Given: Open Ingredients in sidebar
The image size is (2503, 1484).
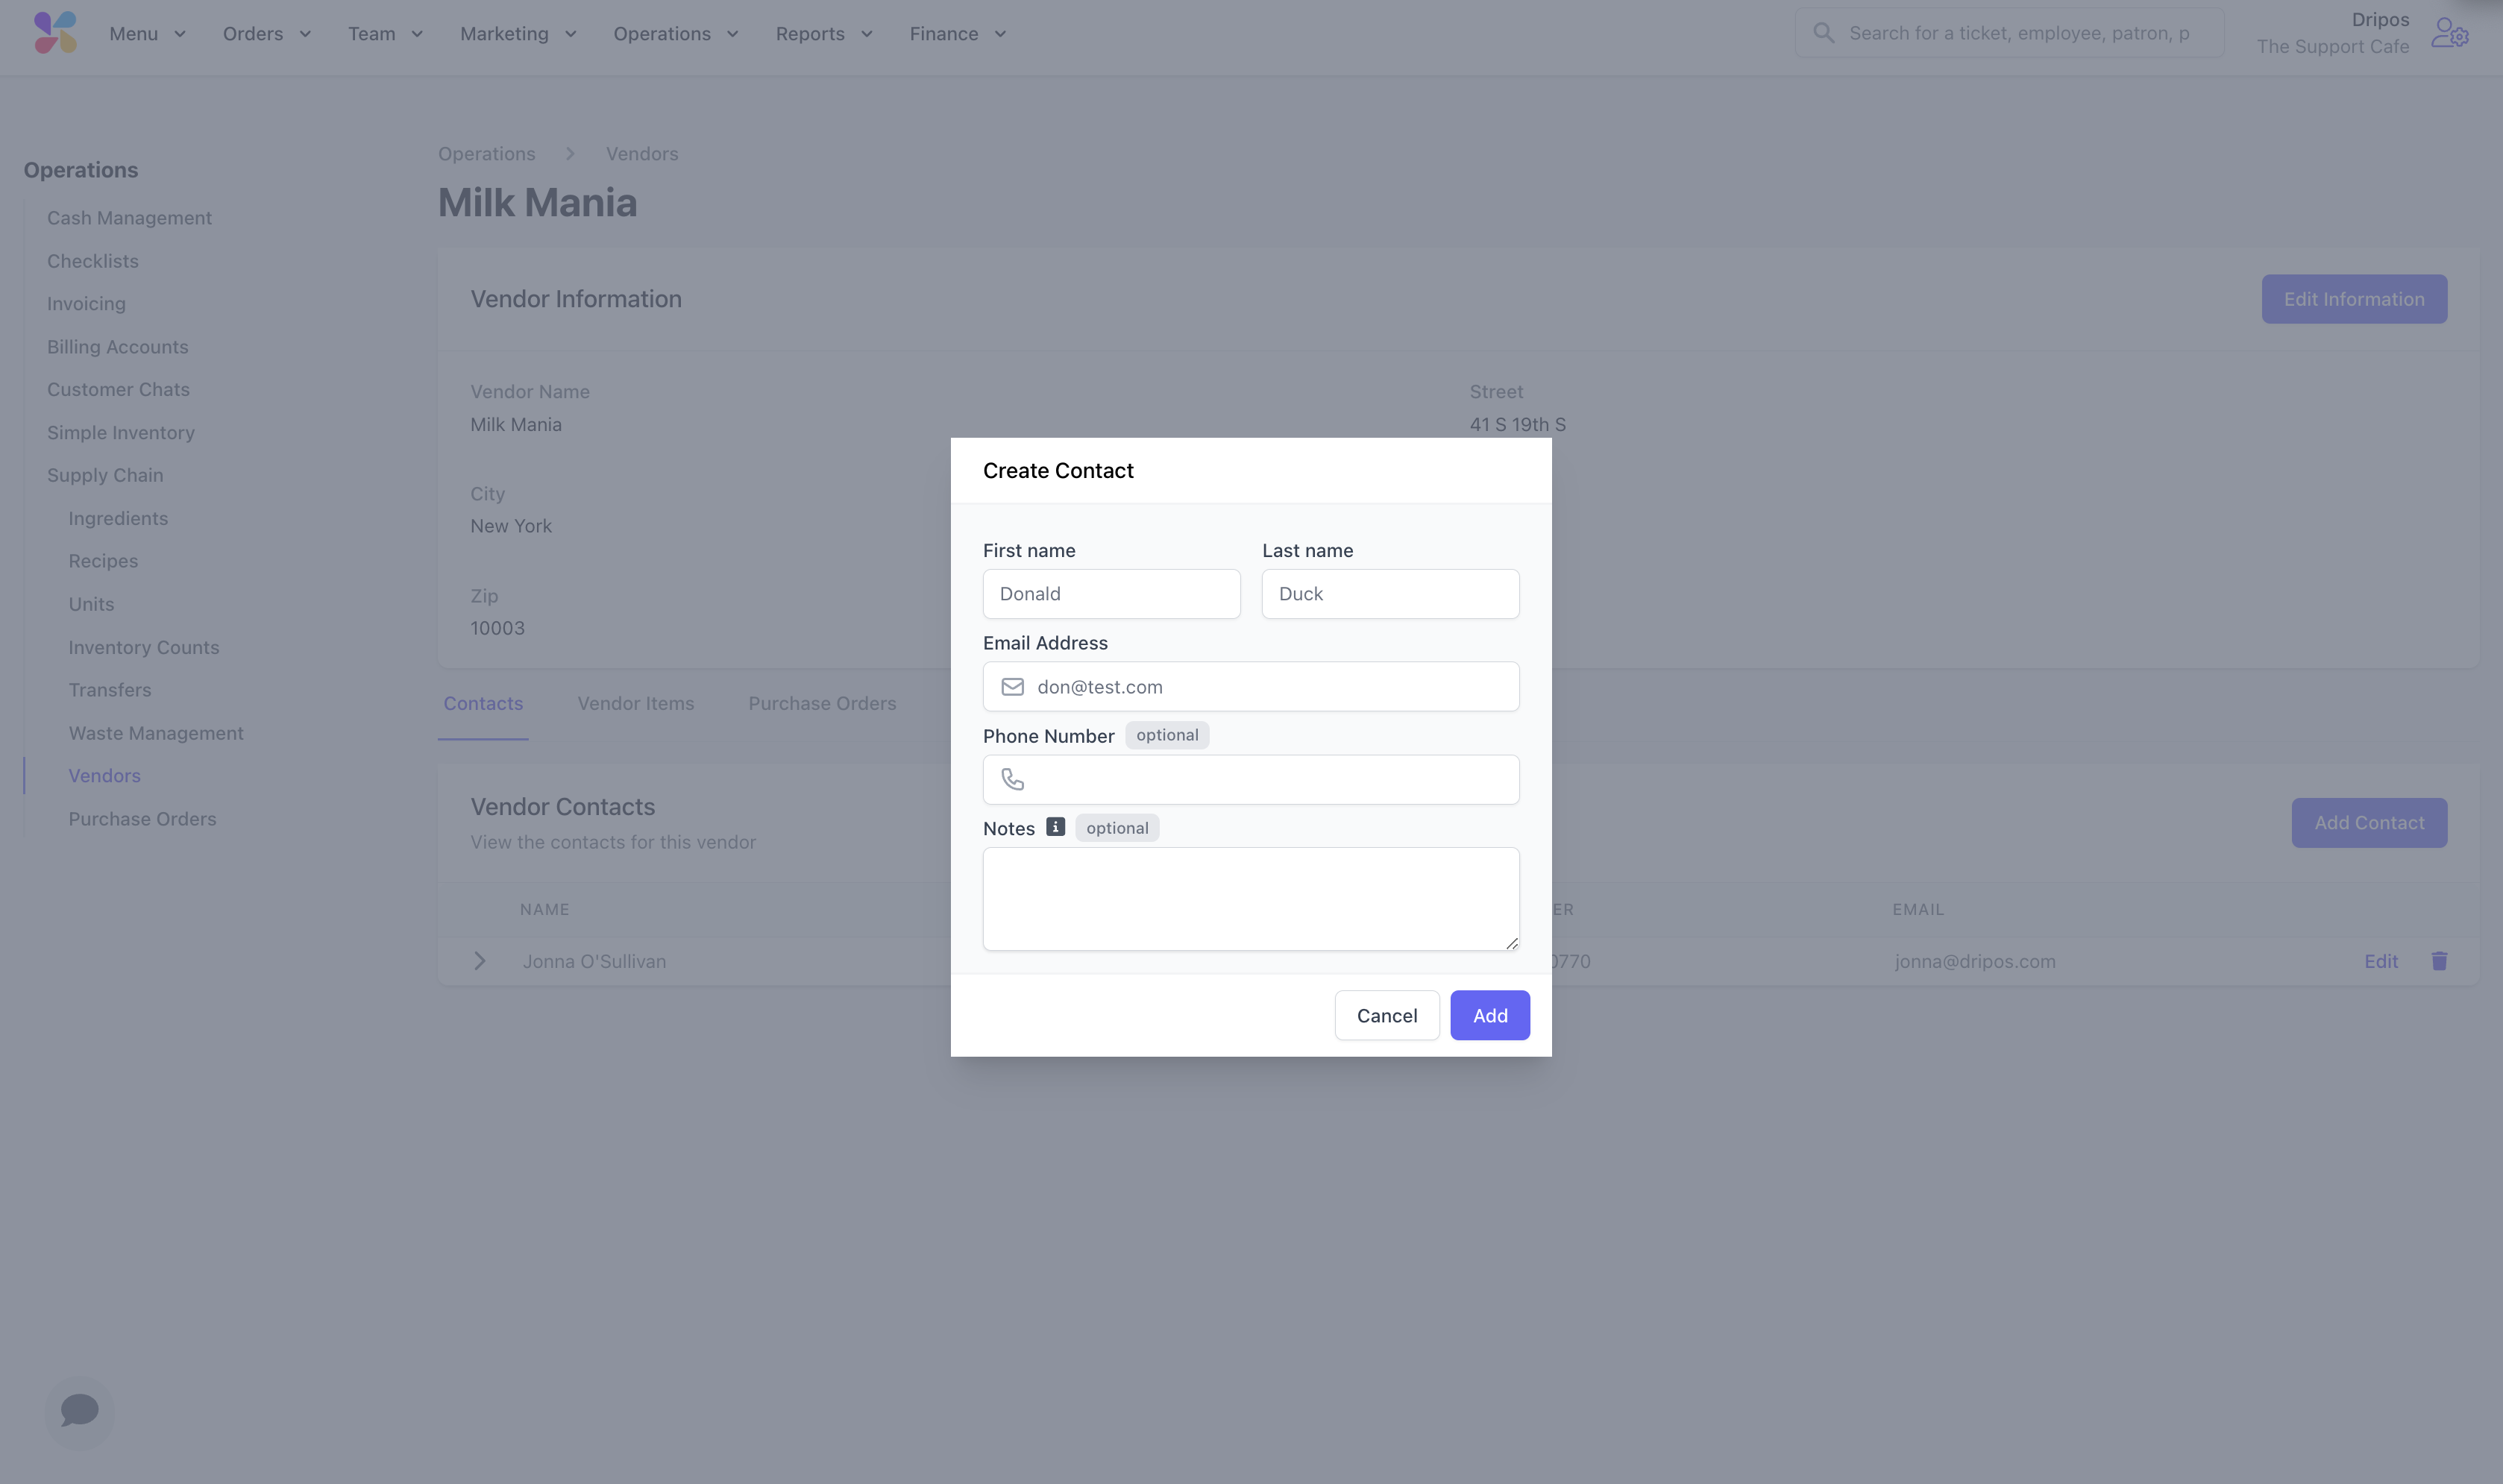Looking at the screenshot, I should tap(118, 519).
